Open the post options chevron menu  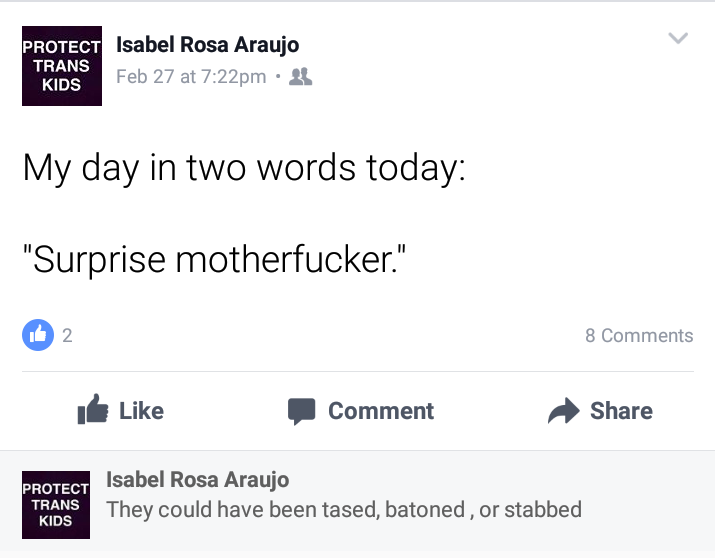pyautogui.click(x=678, y=38)
